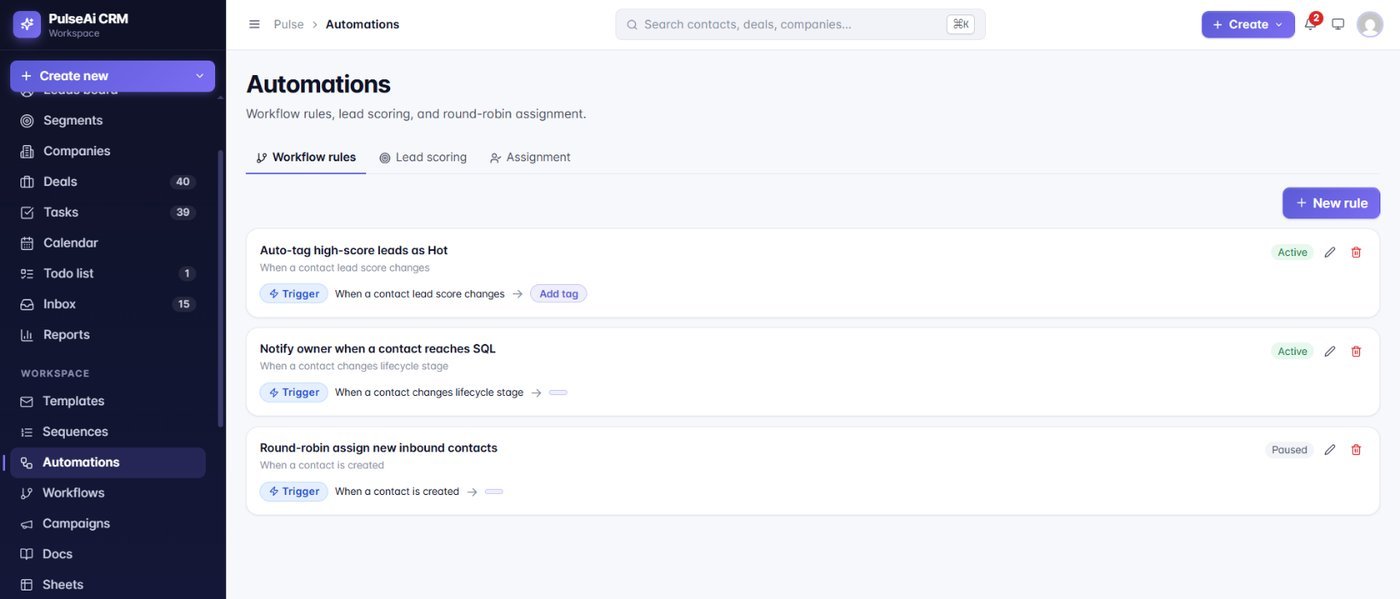Screen dimensions: 1400x599
Task: Click the Calendar icon in sidebar
Action: pyautogui.click(x=27, y=243)
